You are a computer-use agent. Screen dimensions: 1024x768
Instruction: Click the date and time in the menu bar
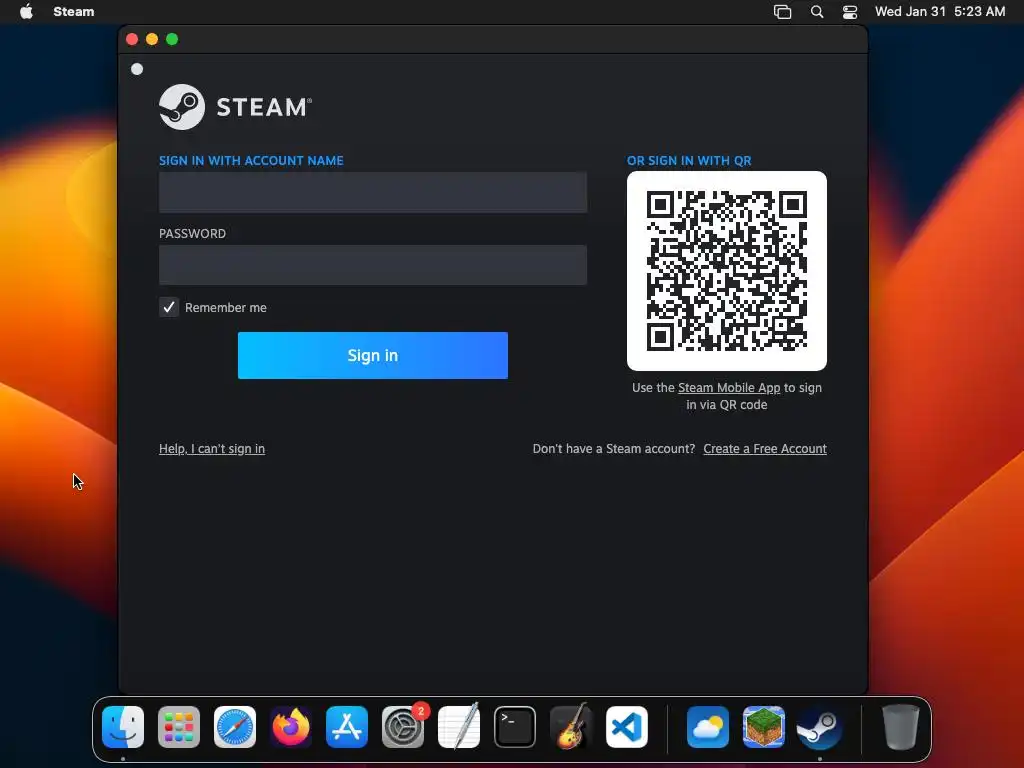[x=940, y=11]
